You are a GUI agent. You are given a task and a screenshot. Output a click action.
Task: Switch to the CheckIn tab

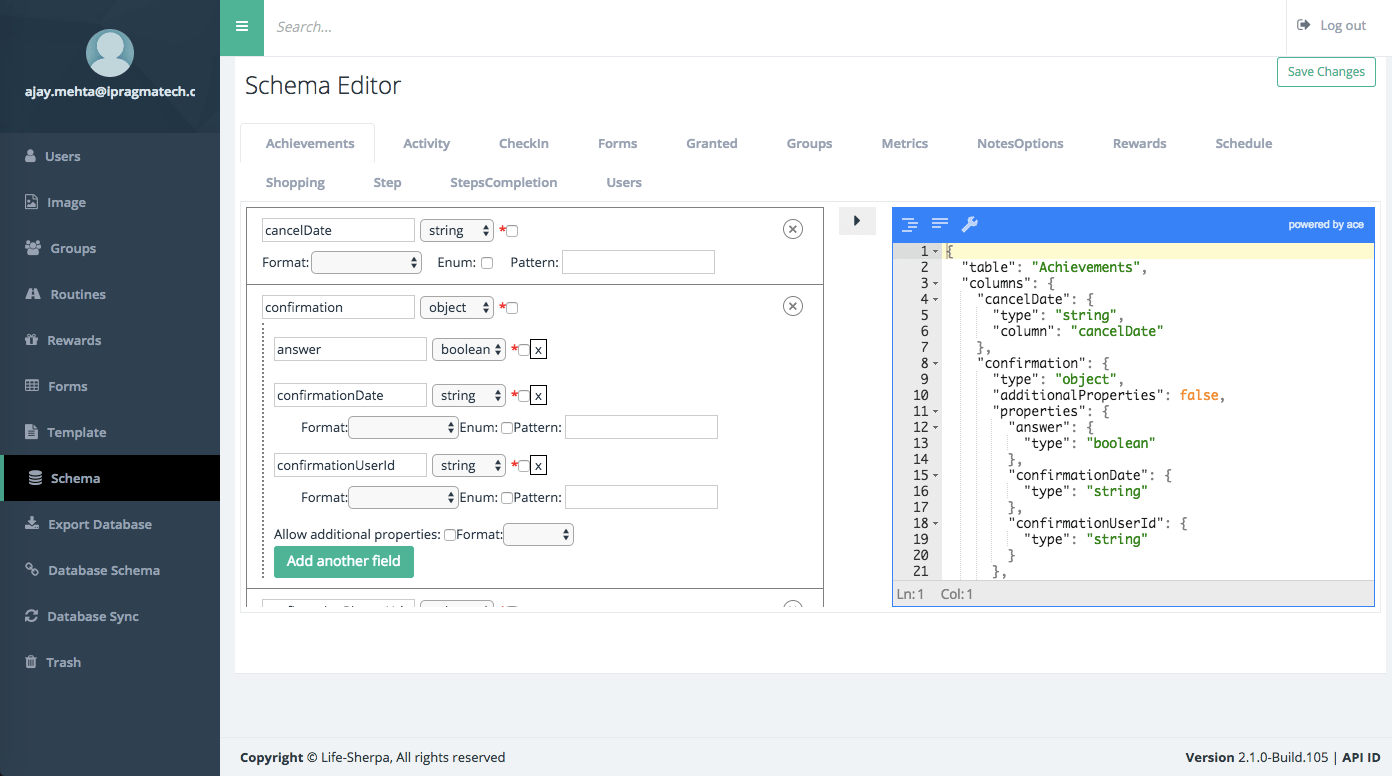(x=524, y=143)
